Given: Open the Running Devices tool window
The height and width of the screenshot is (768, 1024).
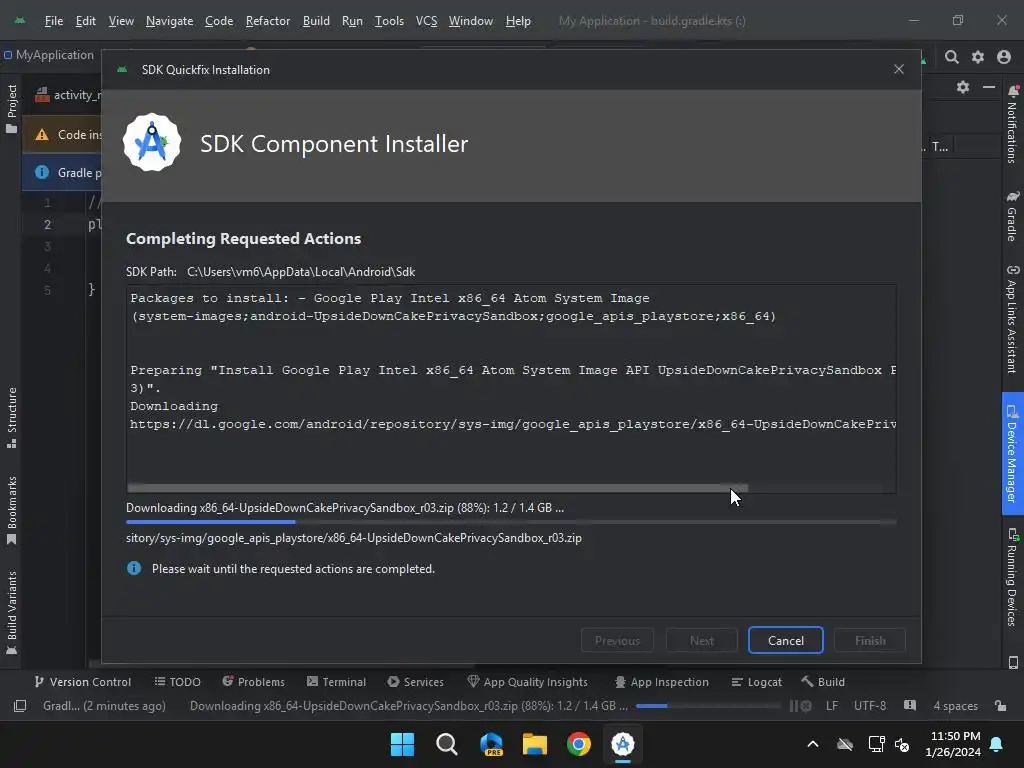Looking at the screenshot, I should pos(1012,577).
